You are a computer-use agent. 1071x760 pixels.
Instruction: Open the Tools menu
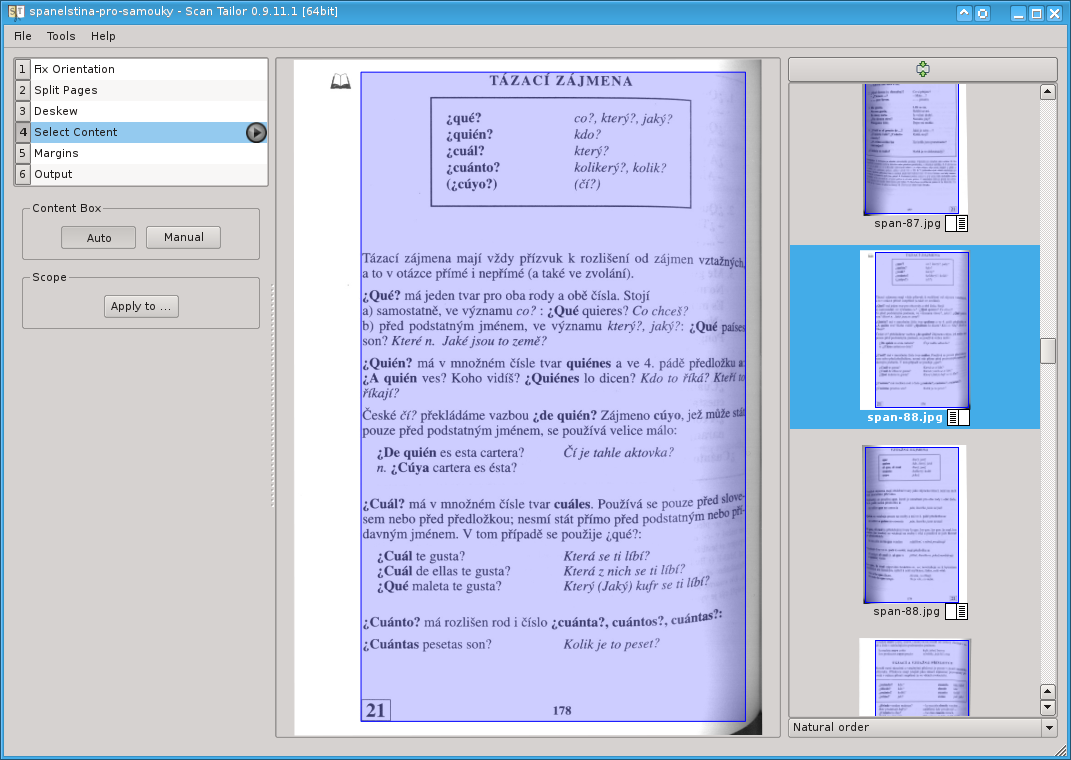(61, 36)
